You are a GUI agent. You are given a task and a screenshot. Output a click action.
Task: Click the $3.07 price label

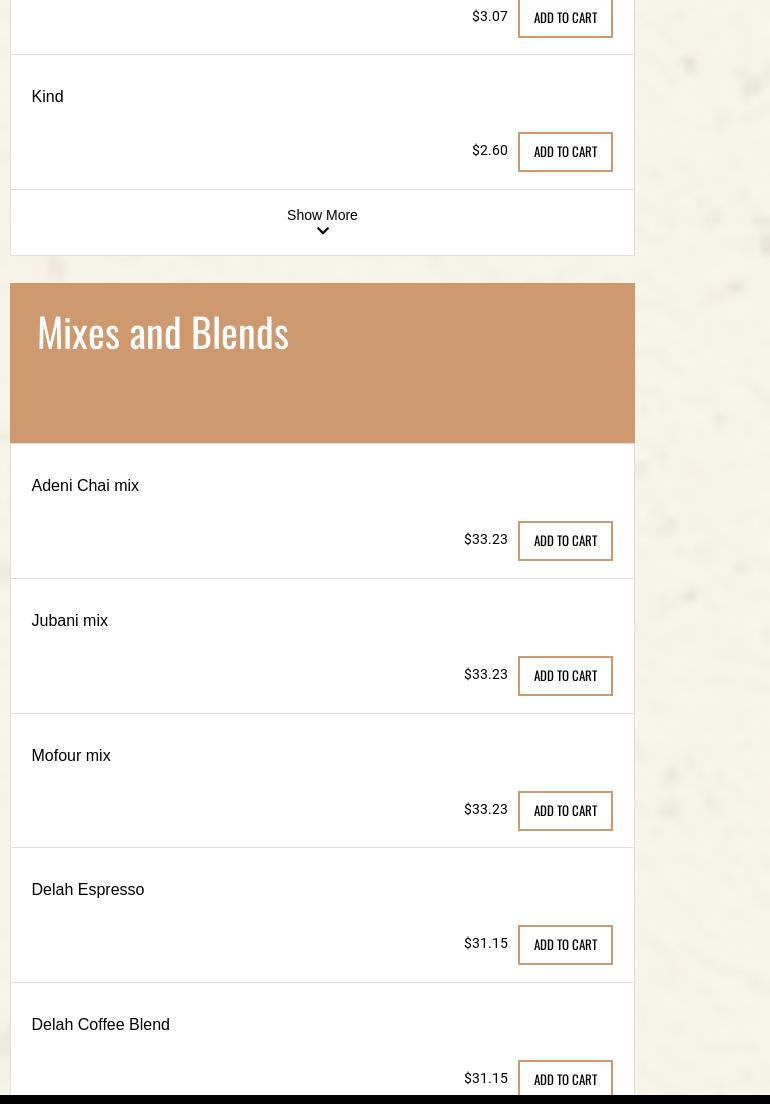click(489, 17)
